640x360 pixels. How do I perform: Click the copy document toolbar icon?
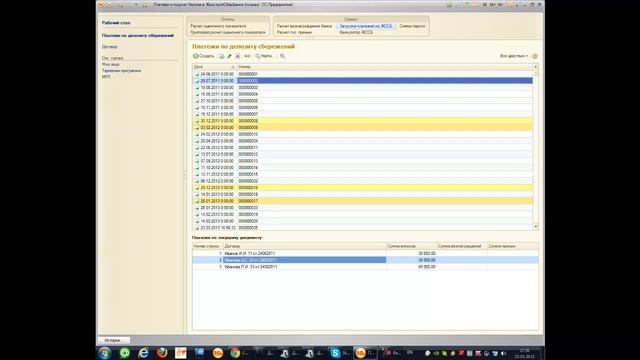[x=222, y=56]
